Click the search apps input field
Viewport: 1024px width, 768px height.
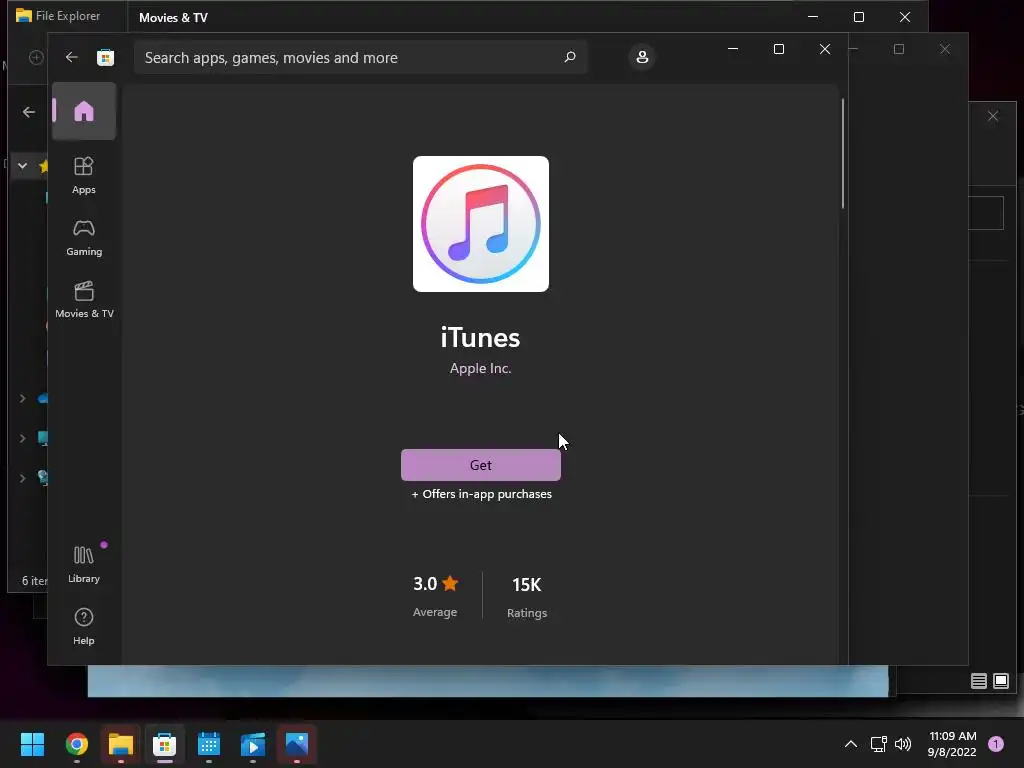[360, 57]
